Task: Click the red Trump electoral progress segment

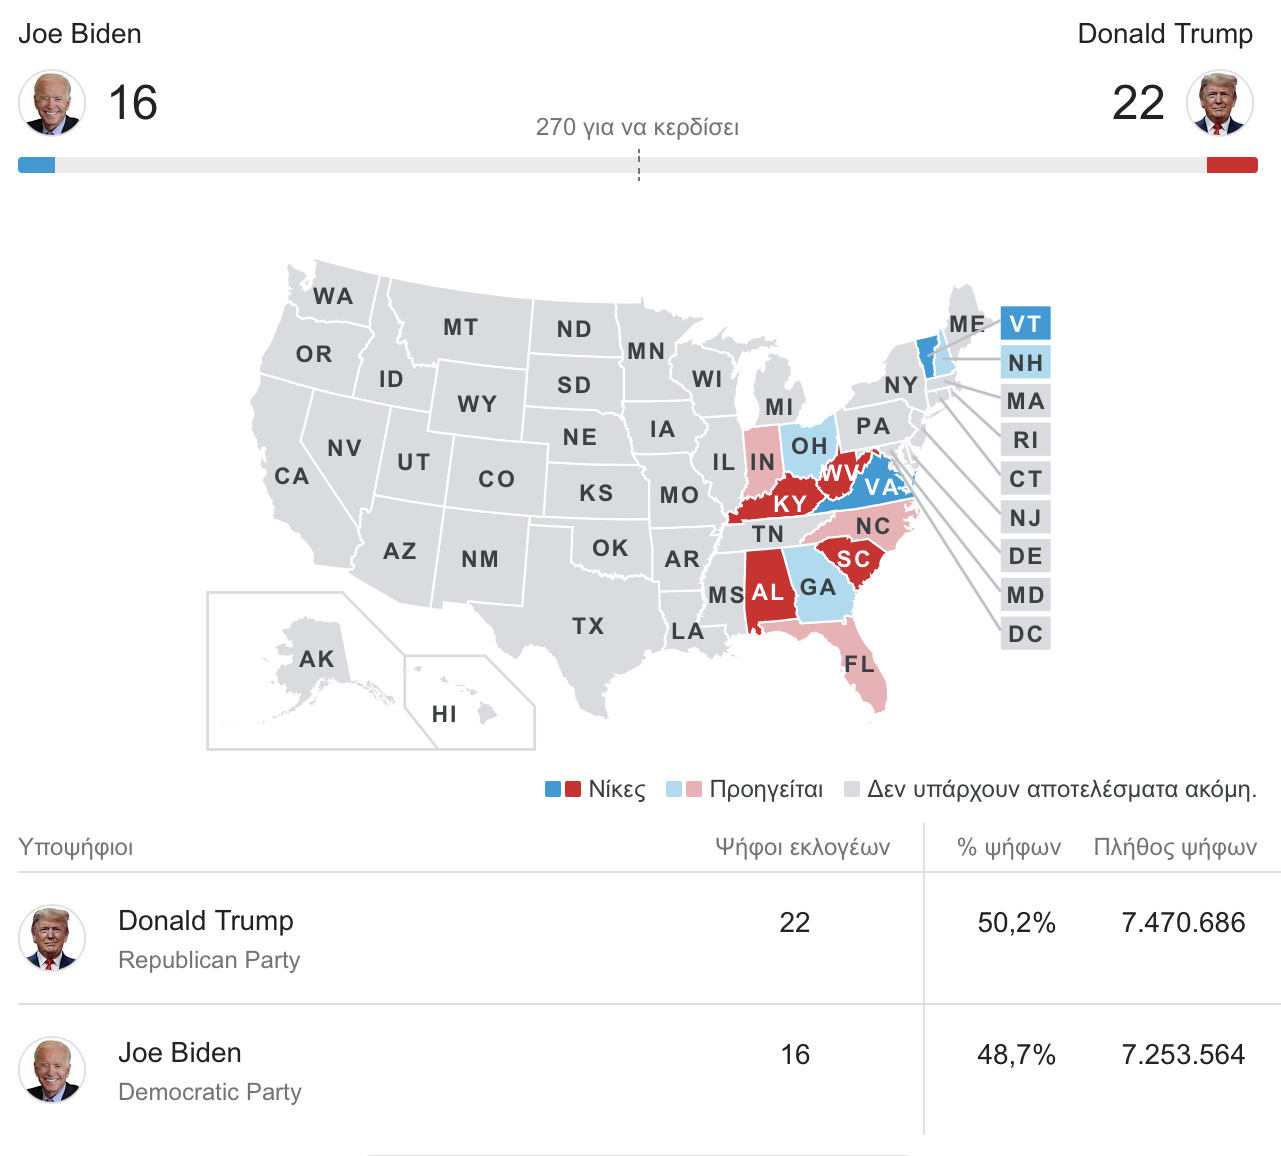Action: click(1232, 165)
